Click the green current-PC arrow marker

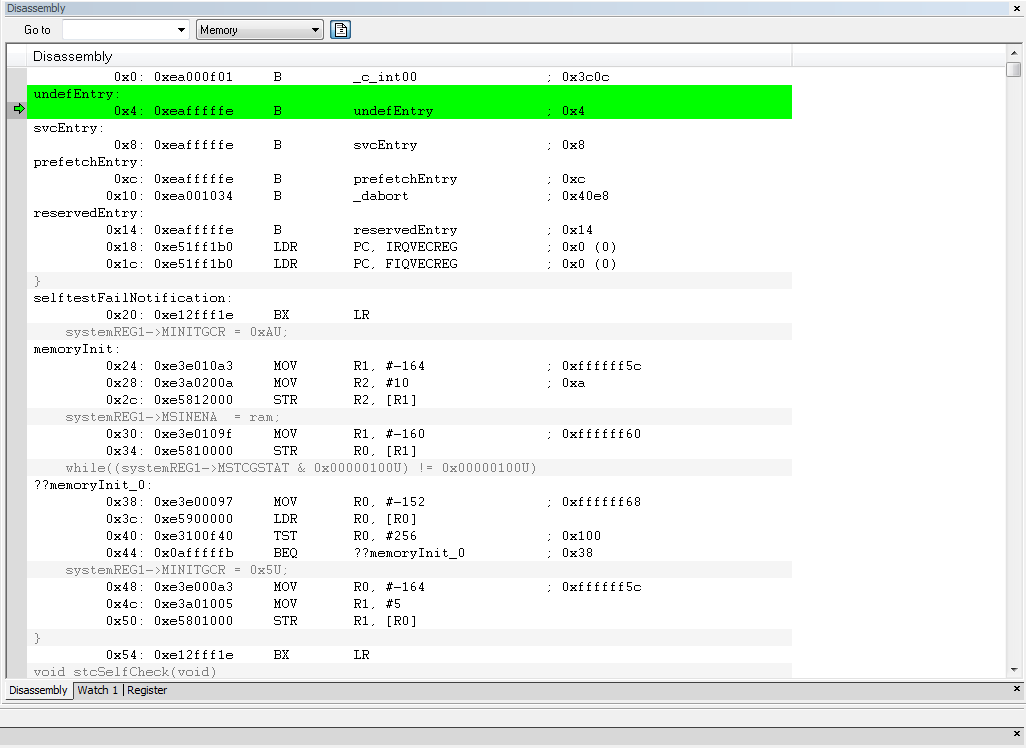(x=19, y=109)
